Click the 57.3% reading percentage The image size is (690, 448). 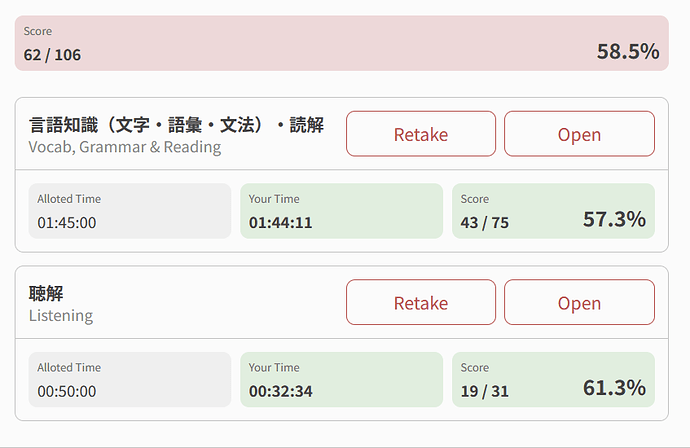click(614, 219)
